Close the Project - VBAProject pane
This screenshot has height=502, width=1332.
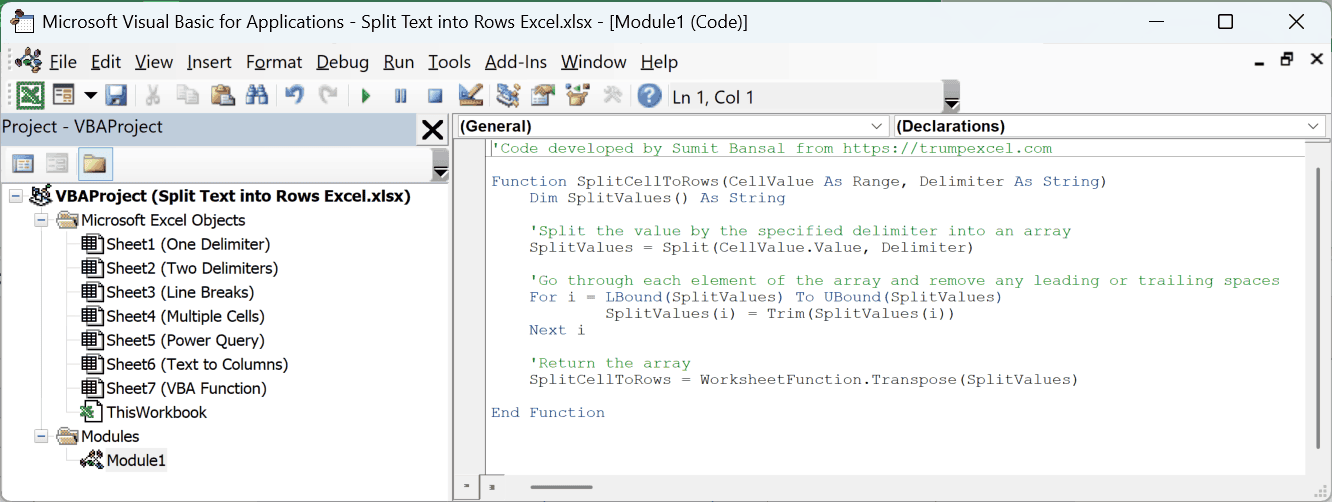[x=432, y=129]
